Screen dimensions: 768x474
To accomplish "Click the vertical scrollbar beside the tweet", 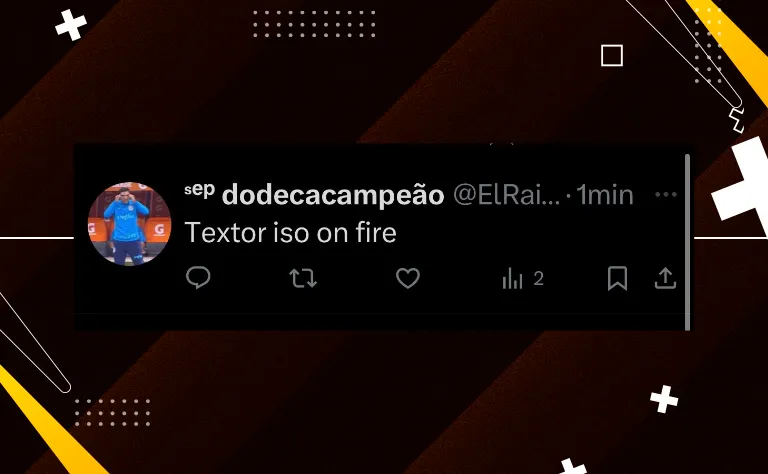I will click(x=688, y=242).
